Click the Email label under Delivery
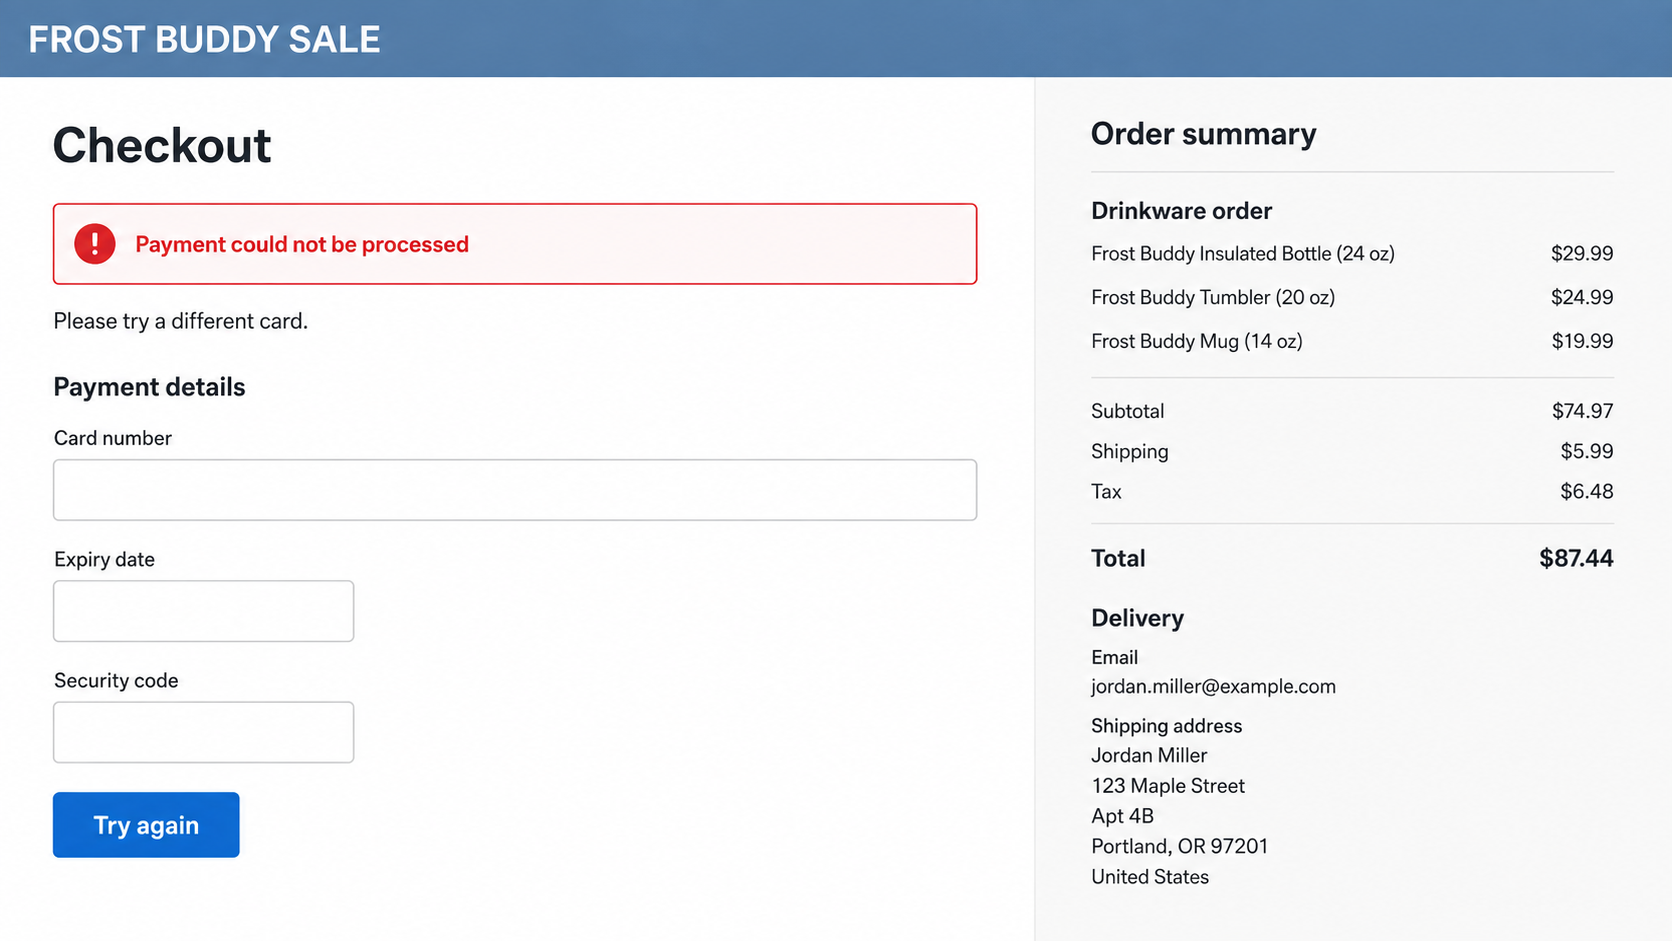1672x941 pixels. click(x=1114, y=657)
